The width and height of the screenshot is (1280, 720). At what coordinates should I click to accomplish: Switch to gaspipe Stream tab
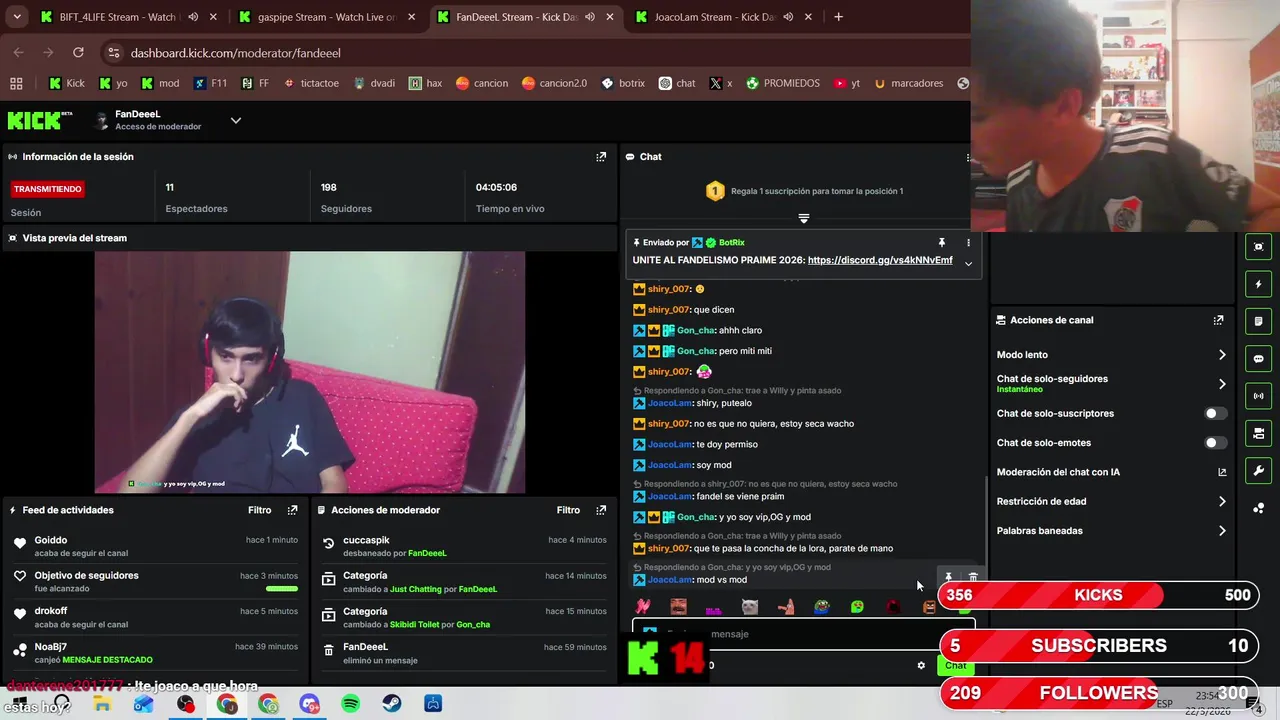[326, 17]
